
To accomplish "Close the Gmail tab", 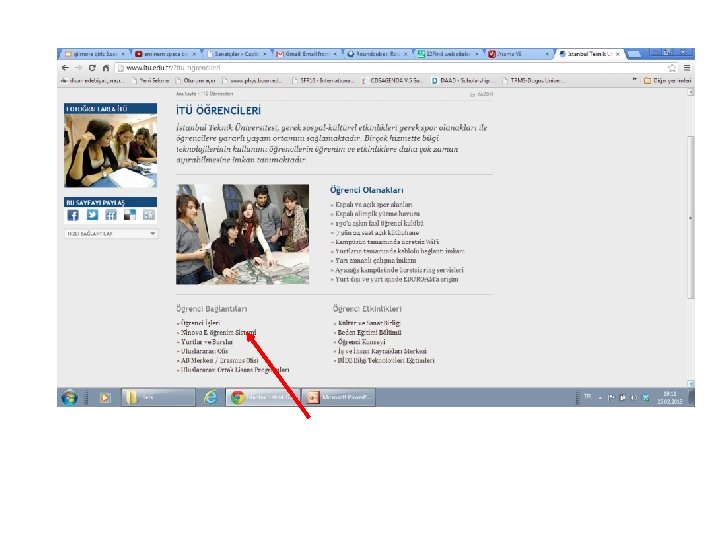I will (x=335, y=54).
